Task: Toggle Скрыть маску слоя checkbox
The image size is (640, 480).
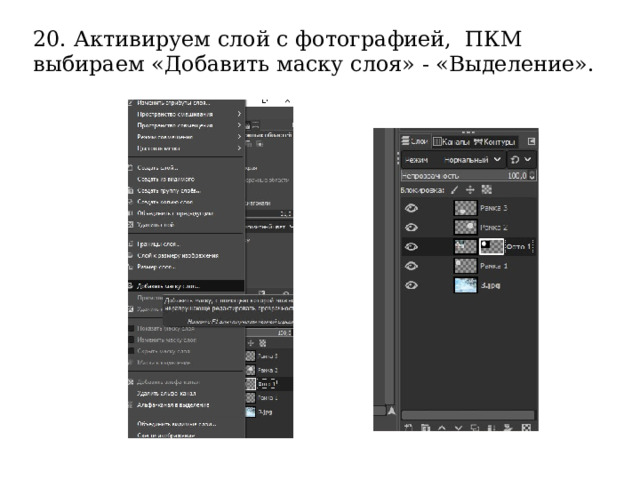Action: [131, 351]
